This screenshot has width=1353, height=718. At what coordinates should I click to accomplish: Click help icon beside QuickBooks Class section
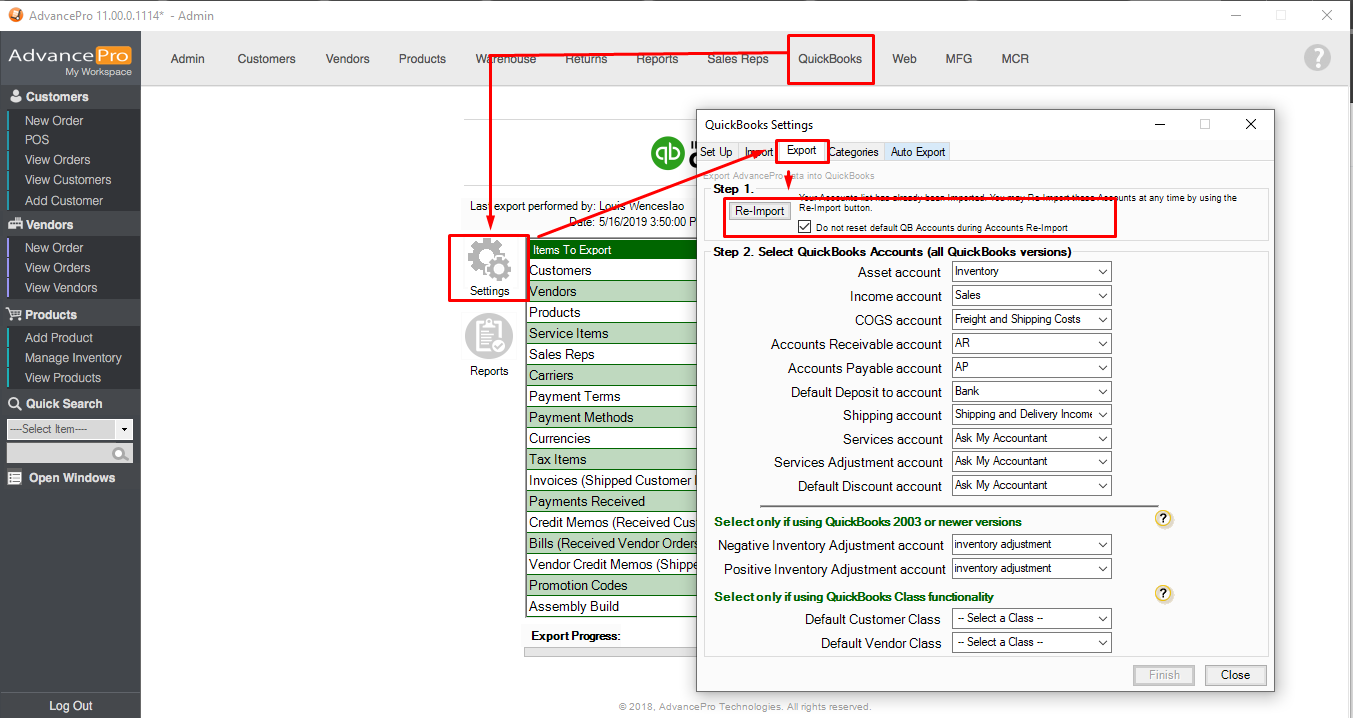(1163, 594)
